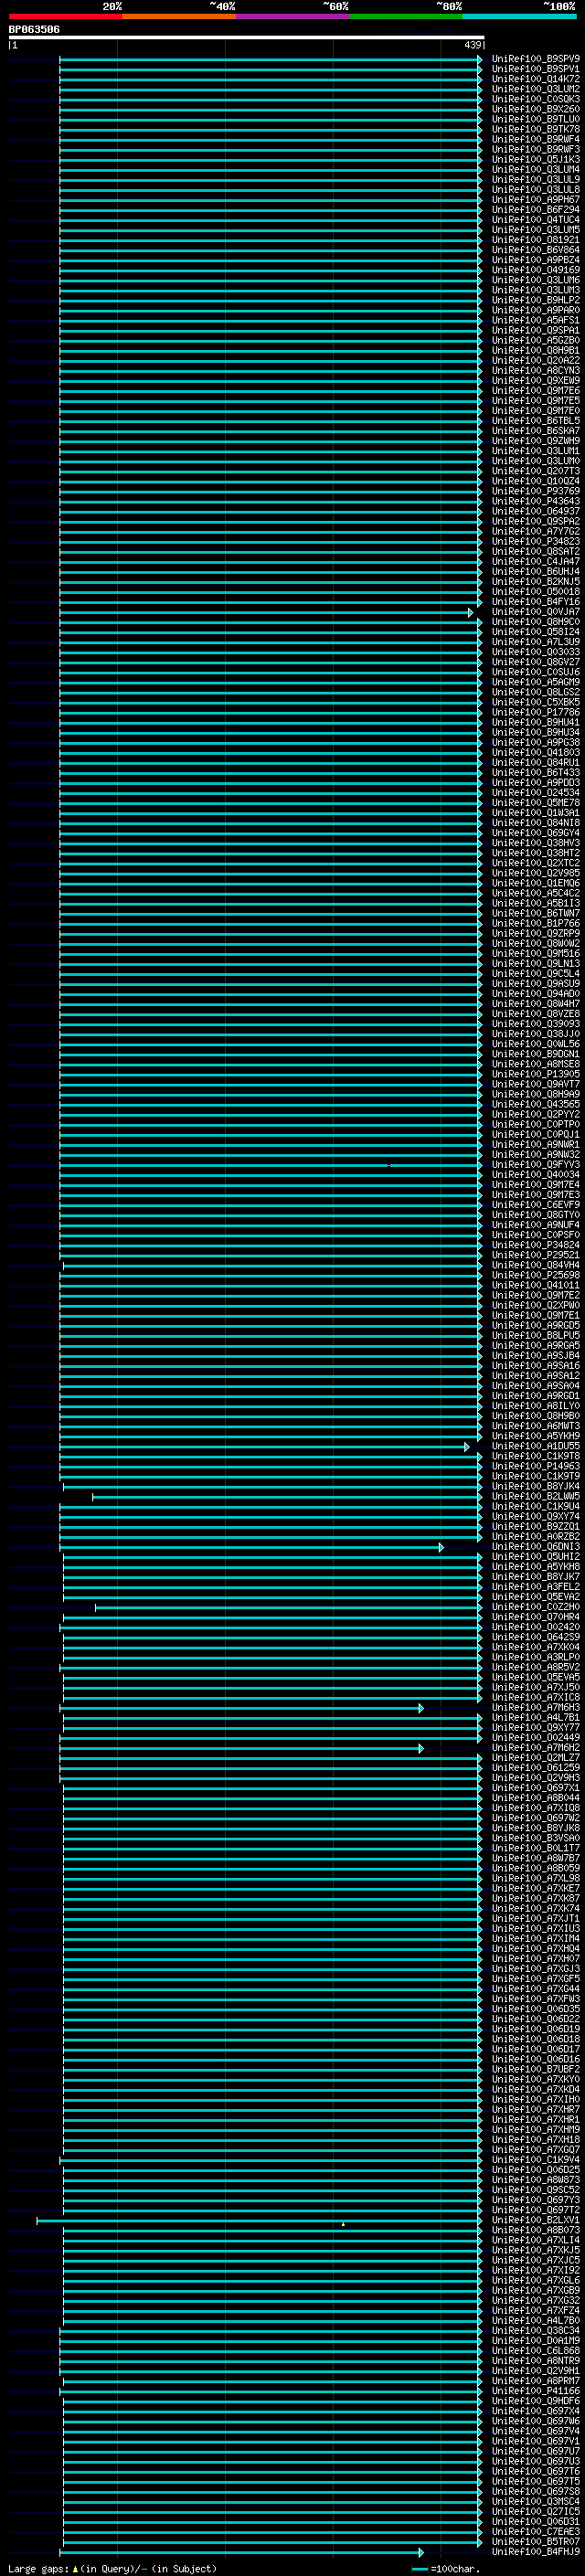
Task: Select hit UniRef100_B6F294
Action: pos(536,210)
